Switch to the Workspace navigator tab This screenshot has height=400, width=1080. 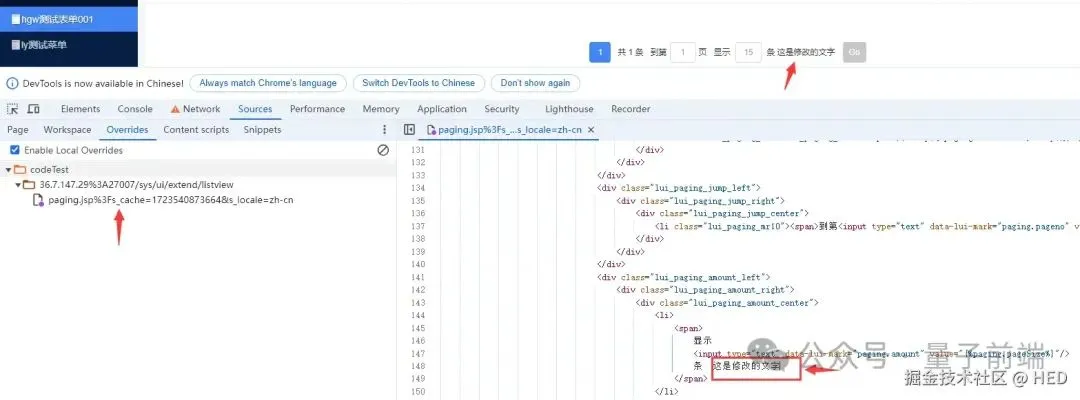(x=68, y=129)
